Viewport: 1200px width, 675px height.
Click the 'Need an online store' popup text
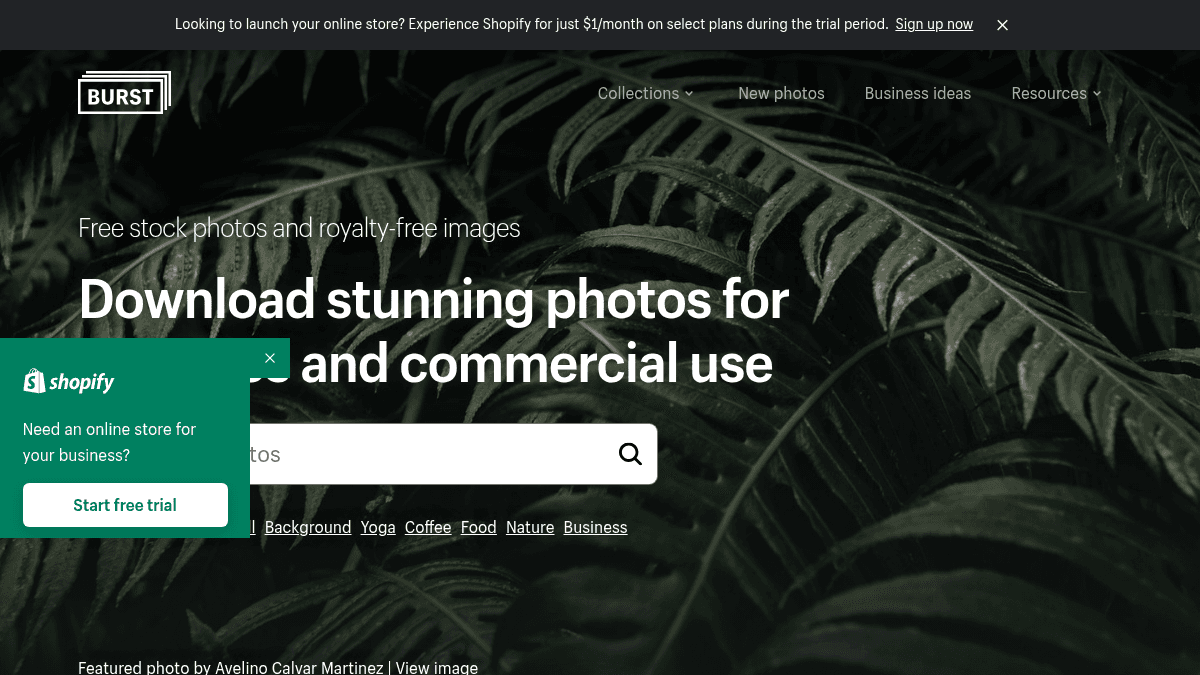tap(110, 442)
